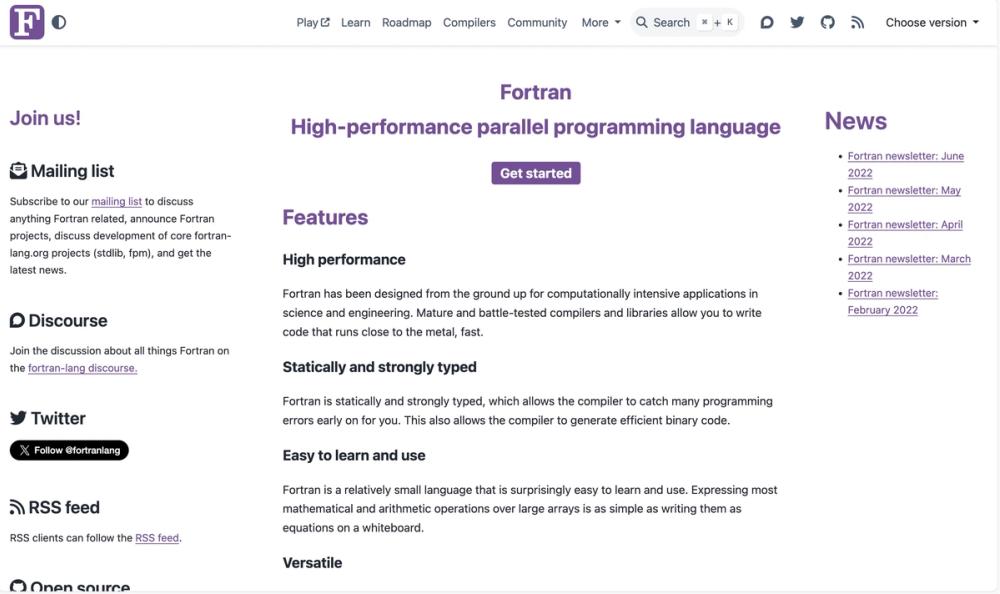Image resolution: width=1000 pixels, height=594 pixels.
Task: Click Easy to learn and use subheading
Action: [x=354, y=456]
